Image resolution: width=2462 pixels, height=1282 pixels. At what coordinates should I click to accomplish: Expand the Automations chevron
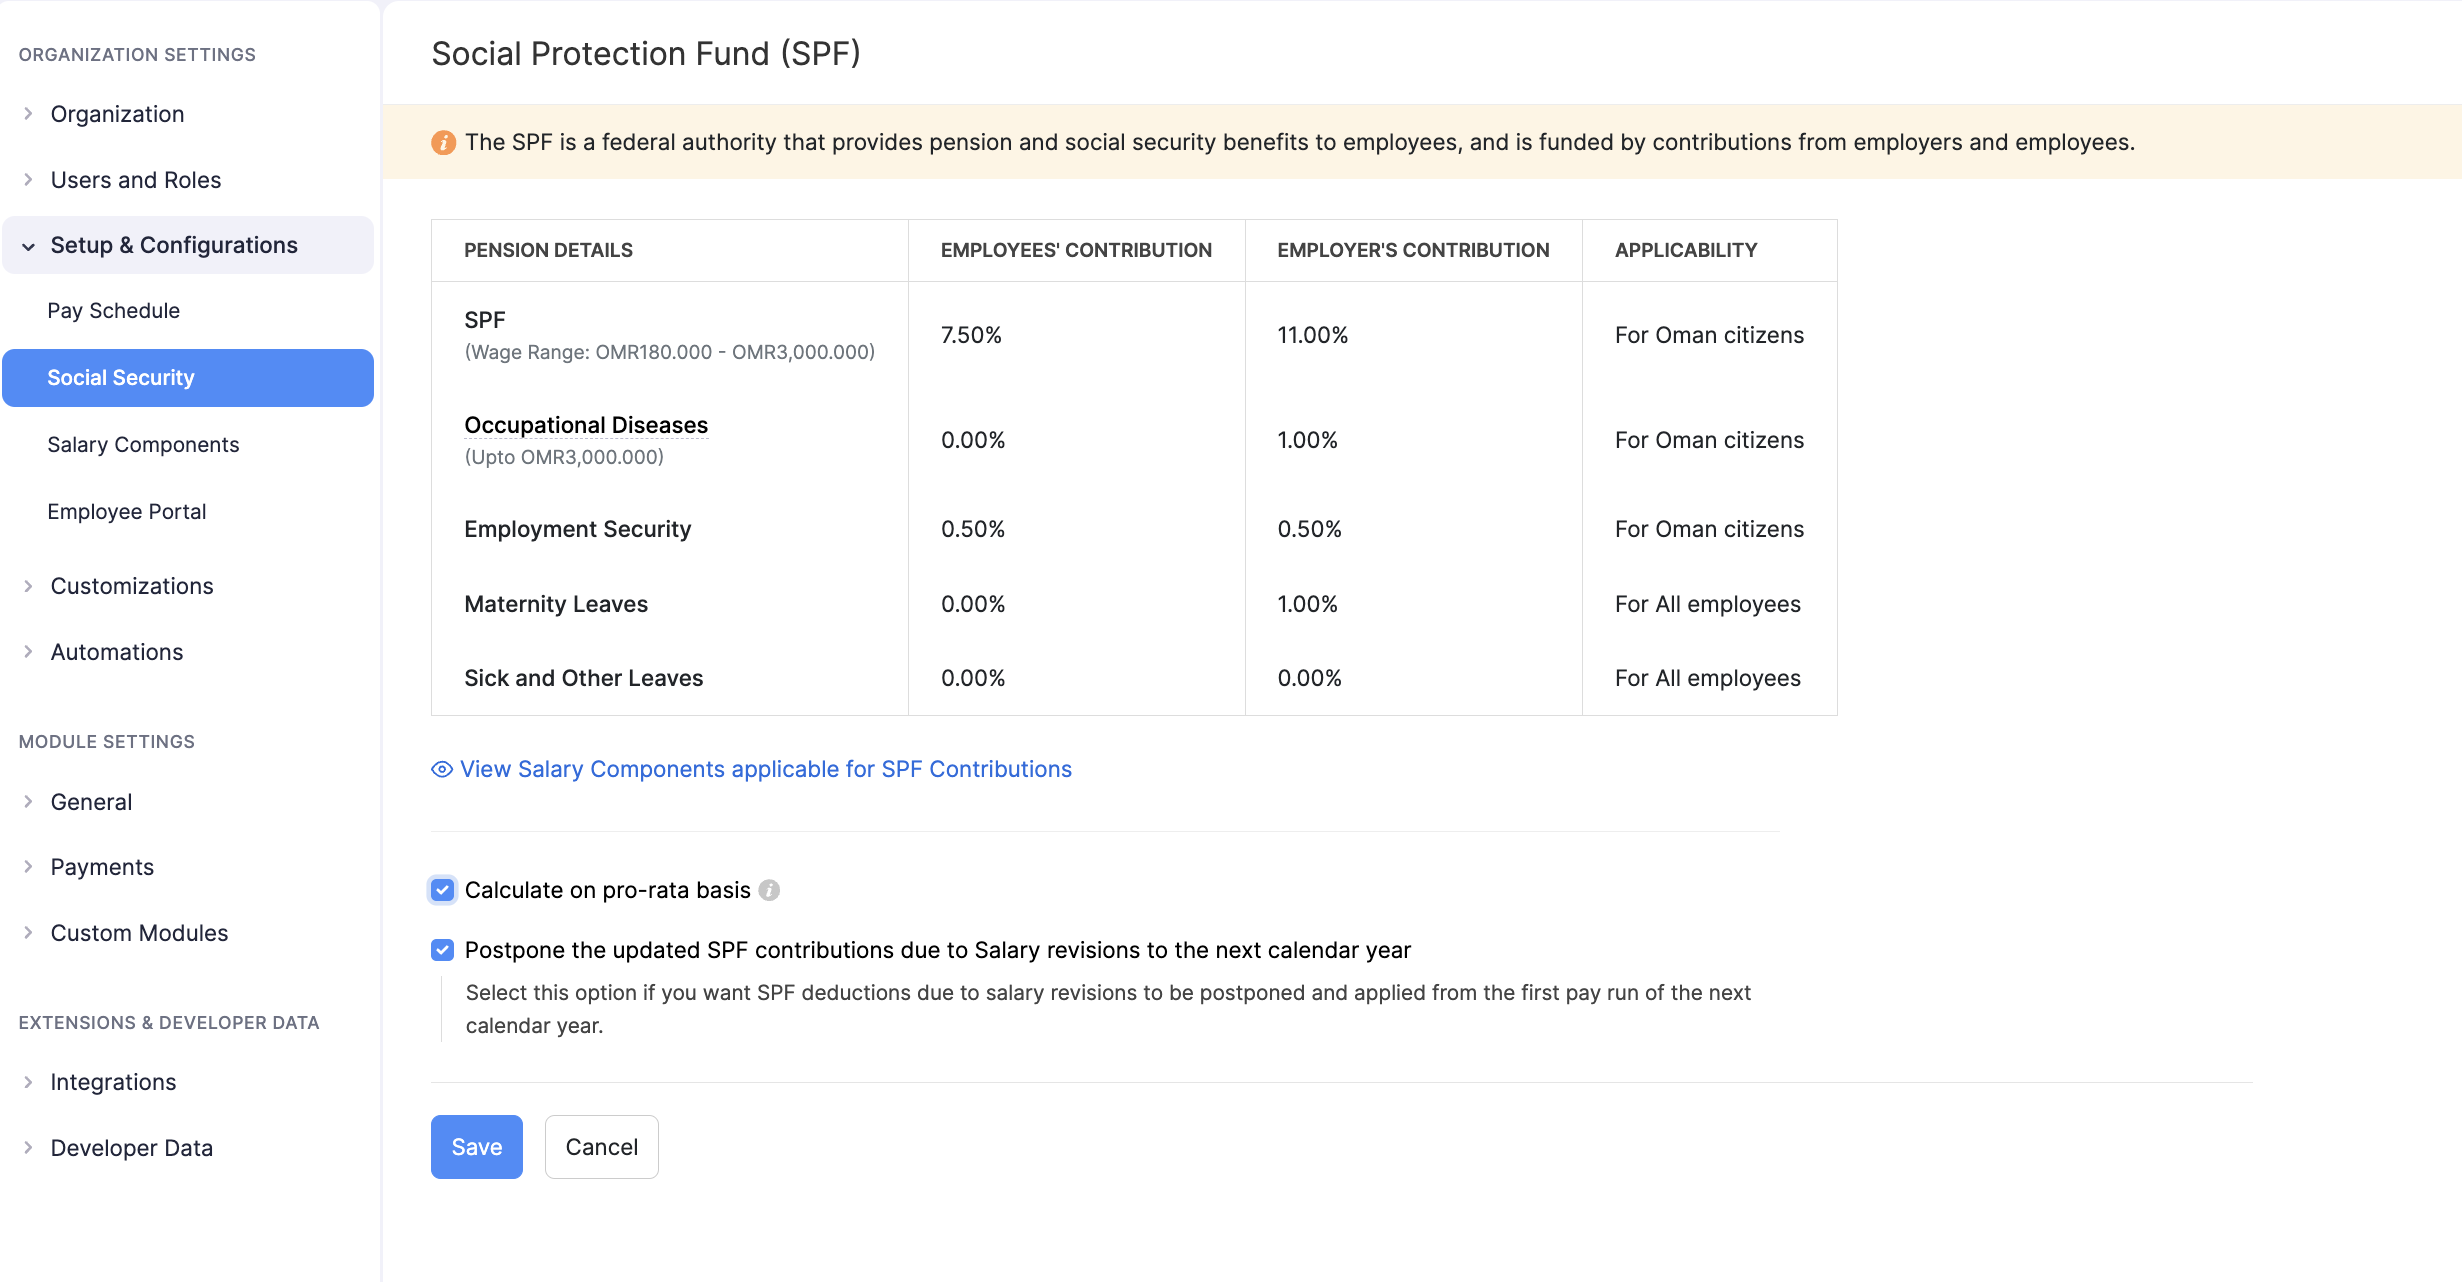(29, 652)
